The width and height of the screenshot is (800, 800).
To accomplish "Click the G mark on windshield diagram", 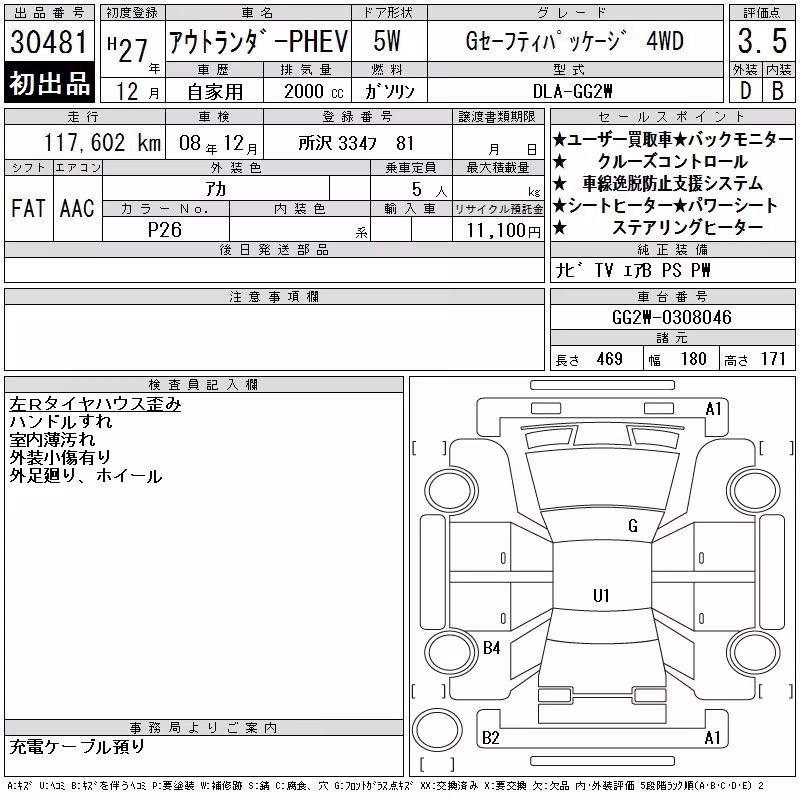I will coord(633,525).
